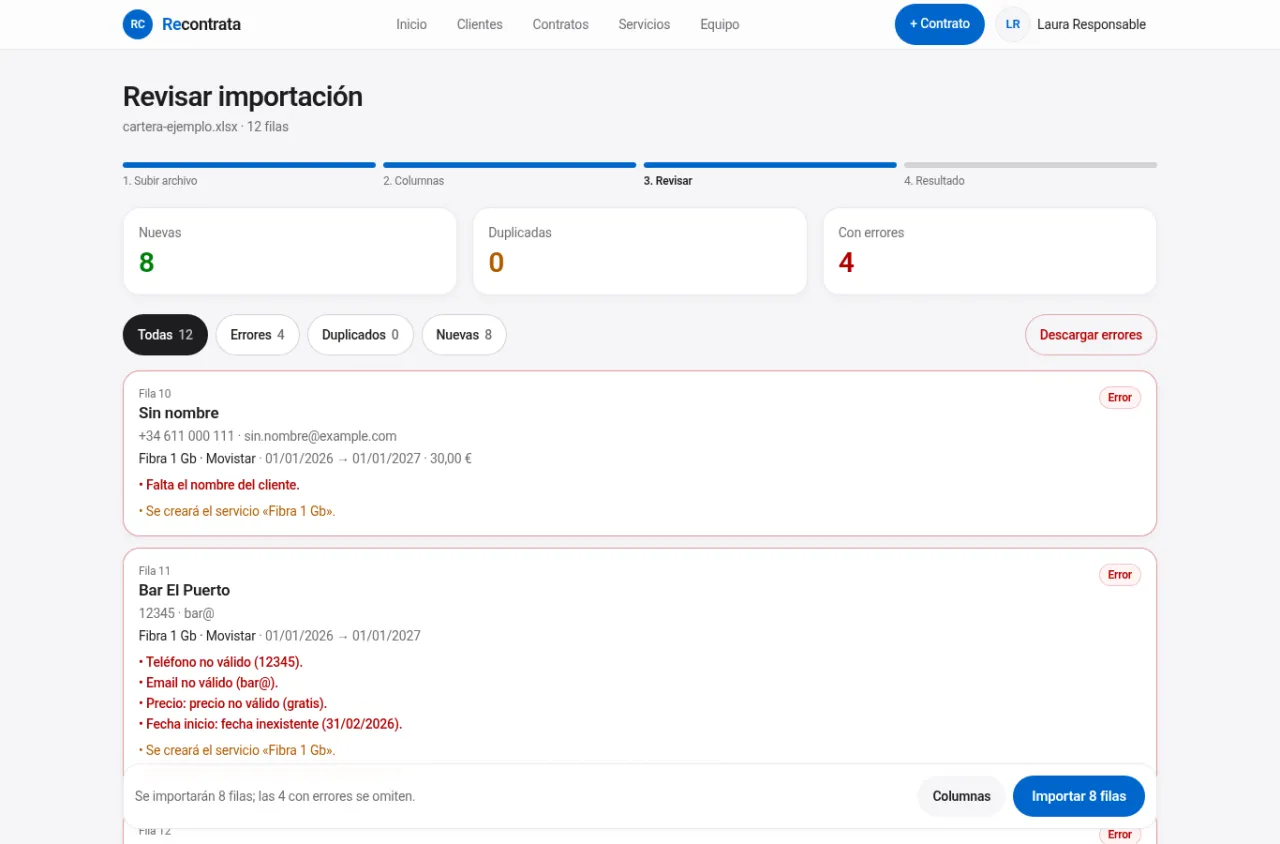Click the Fecha inicio fecha inexistente error
Image resolution: width=1280 pixels, height=844 pixels.
click(271, 724)
